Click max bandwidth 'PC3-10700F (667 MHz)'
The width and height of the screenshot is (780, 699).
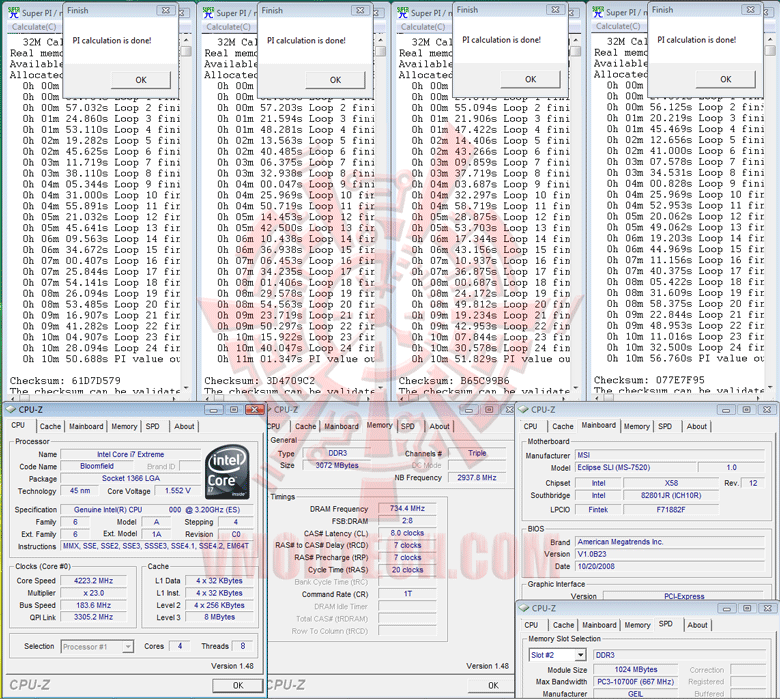(636, 682)
